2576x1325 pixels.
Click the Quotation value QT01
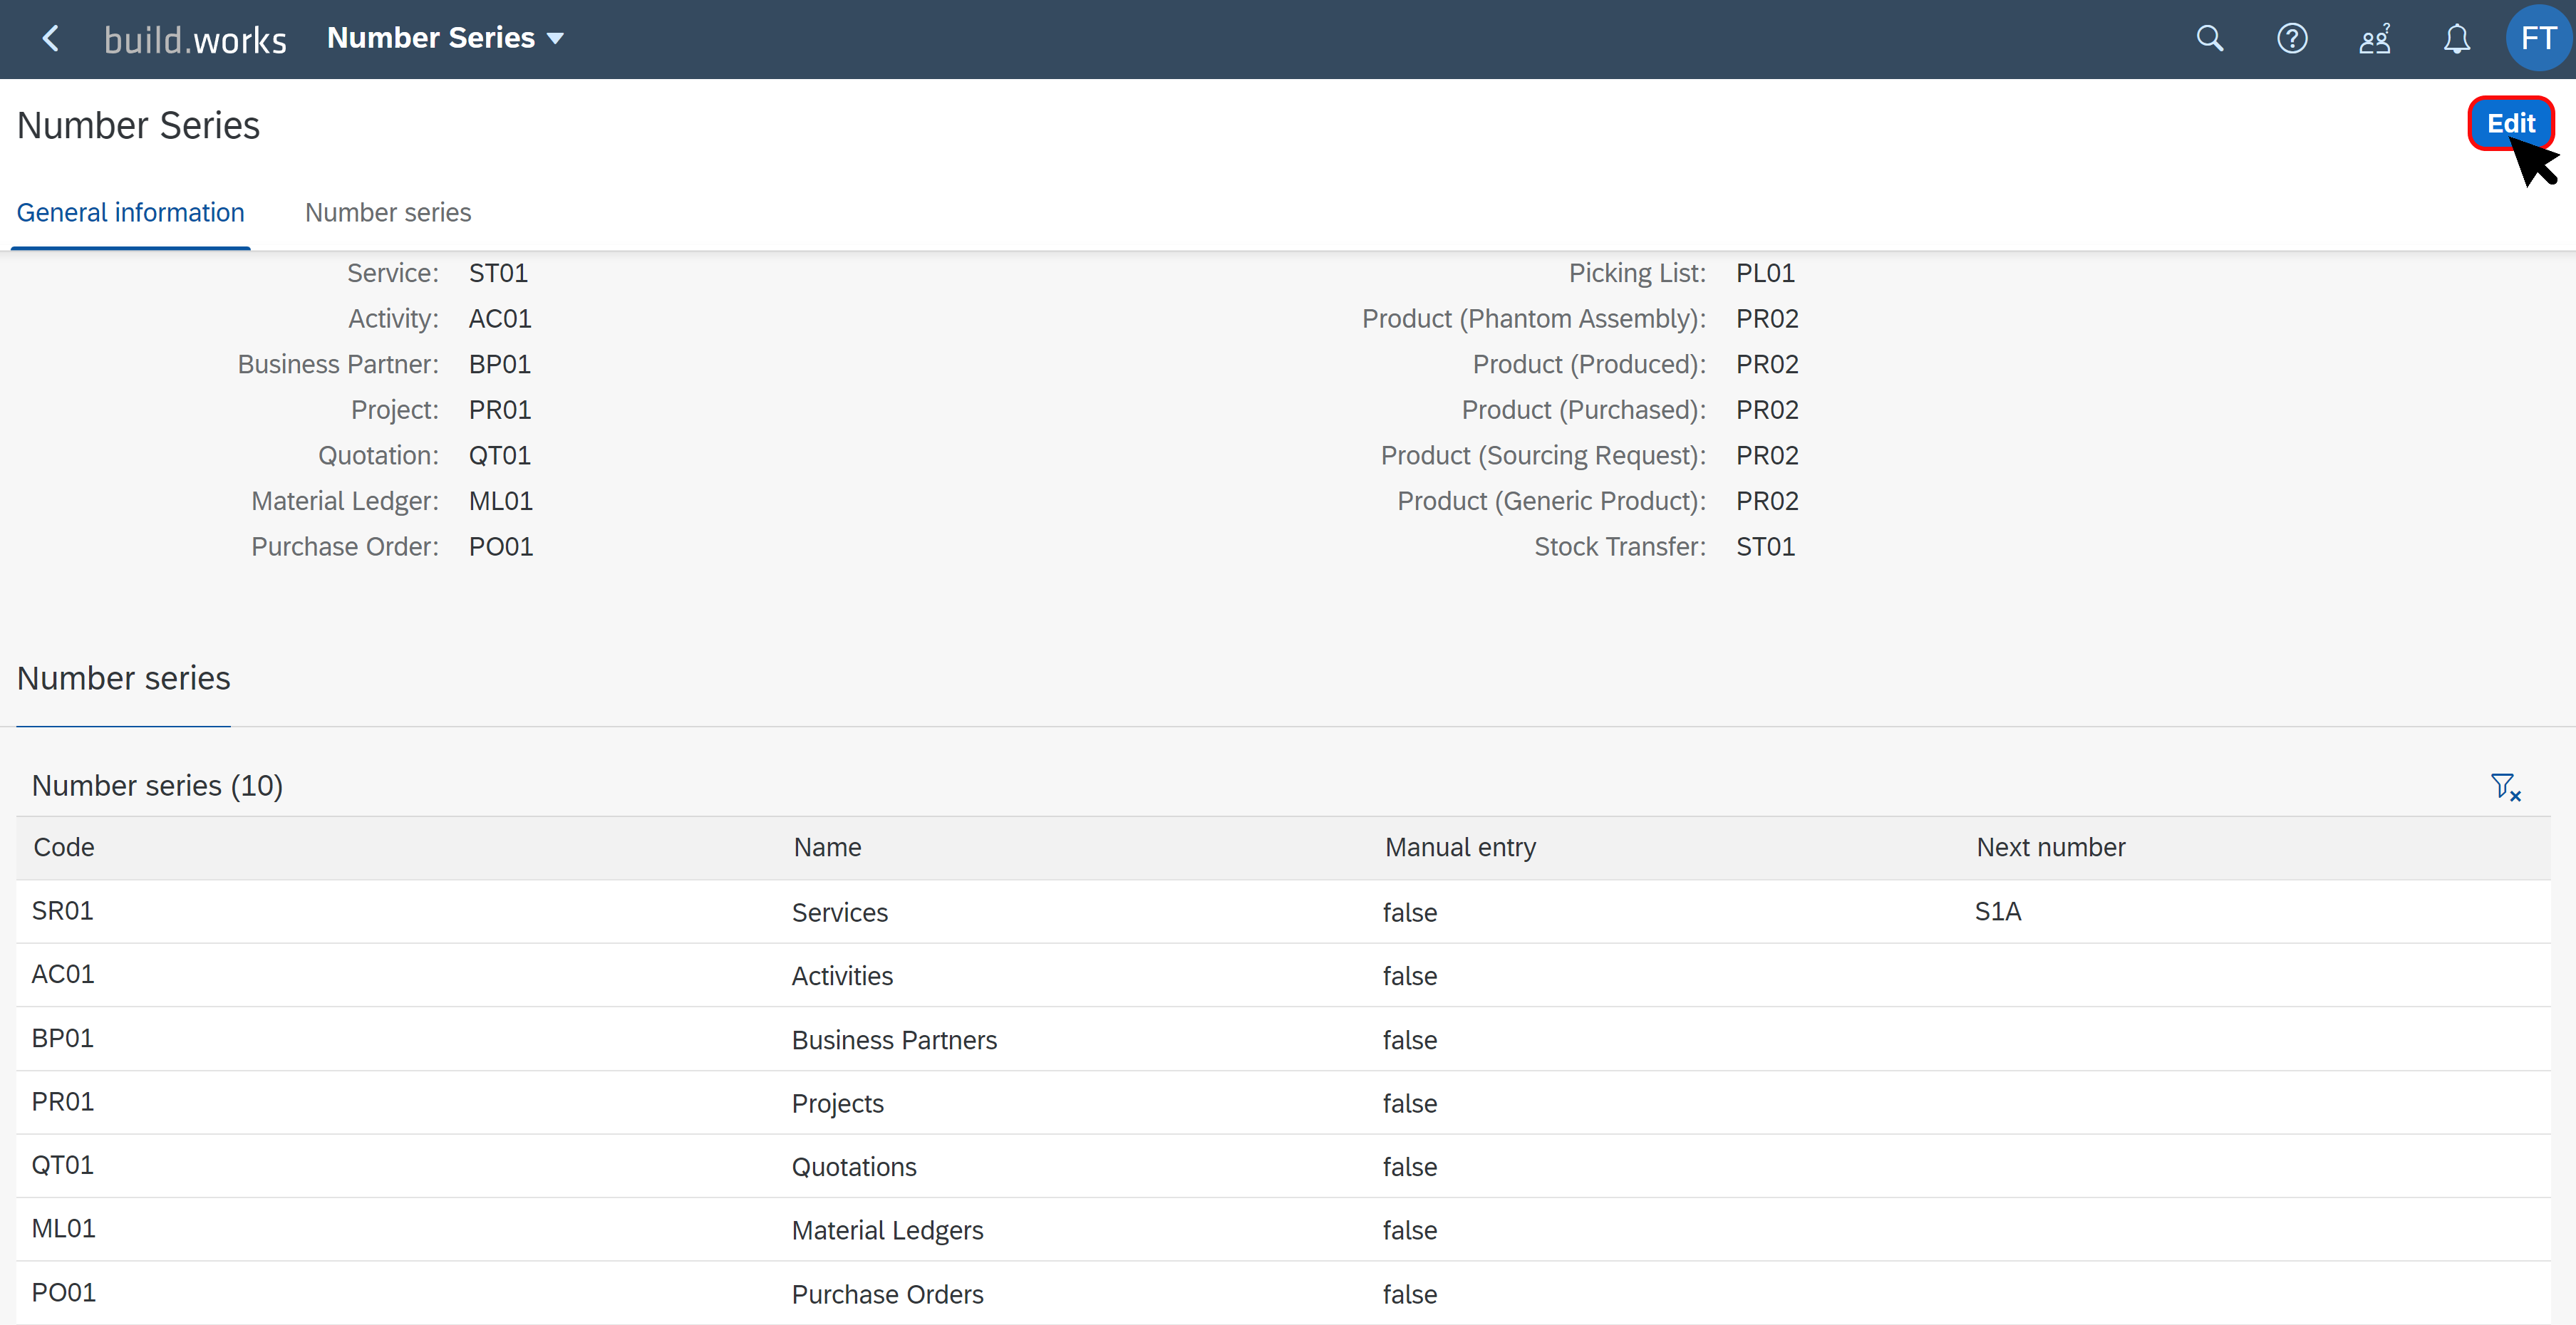(499, 455)
